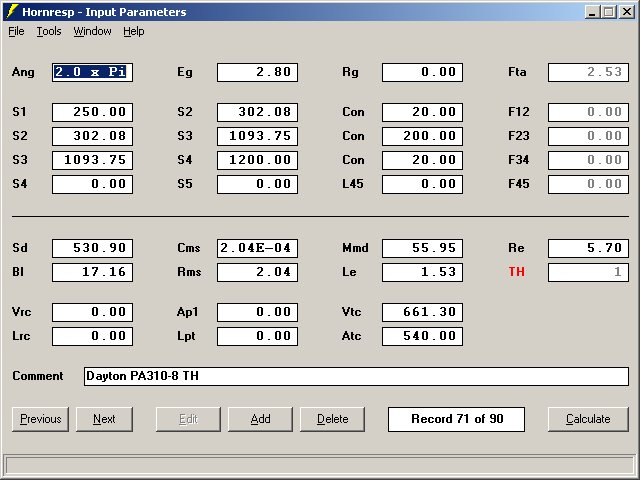Image resolution: width=640 pixels, height=480 pixels.
Task: Click the Bl field with 17.16
Action: [92, 272]
